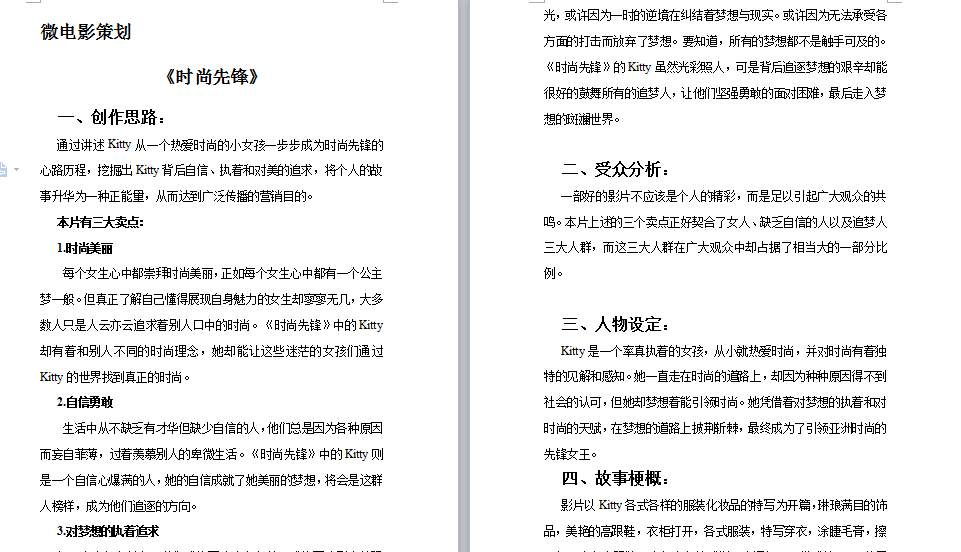Click the line starting "却有着和别人不同的时尚理念"
Viewport: 961px width, 552px height.
click(211, 351)
